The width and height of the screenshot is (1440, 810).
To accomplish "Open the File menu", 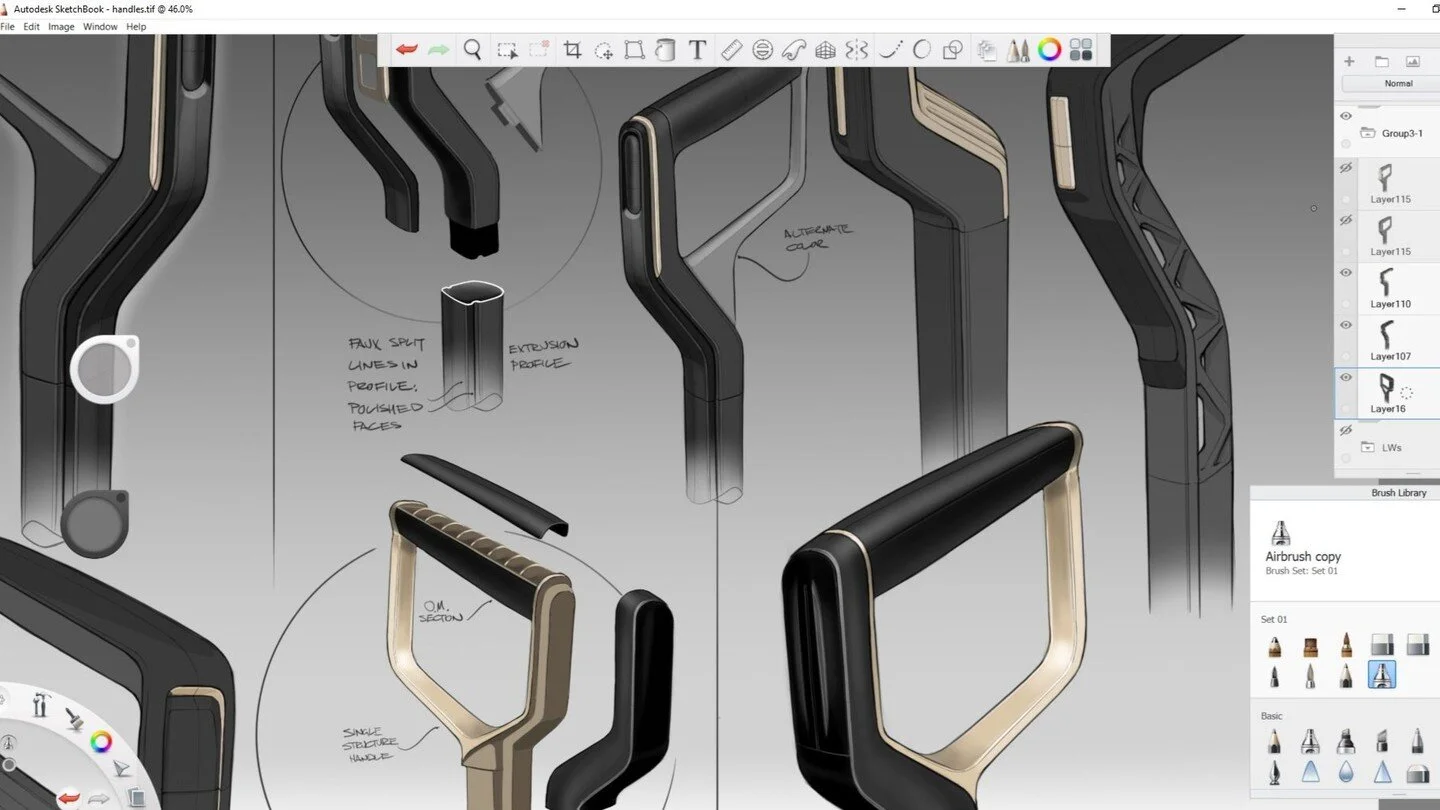I will click(8, 27).
